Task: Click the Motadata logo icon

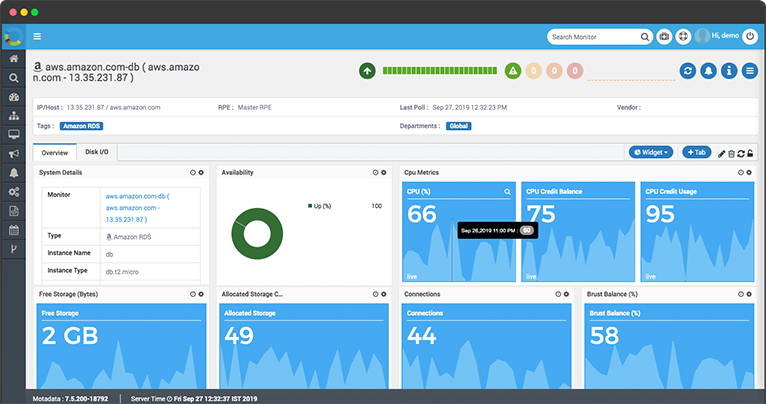Action: tap(13, 37)
